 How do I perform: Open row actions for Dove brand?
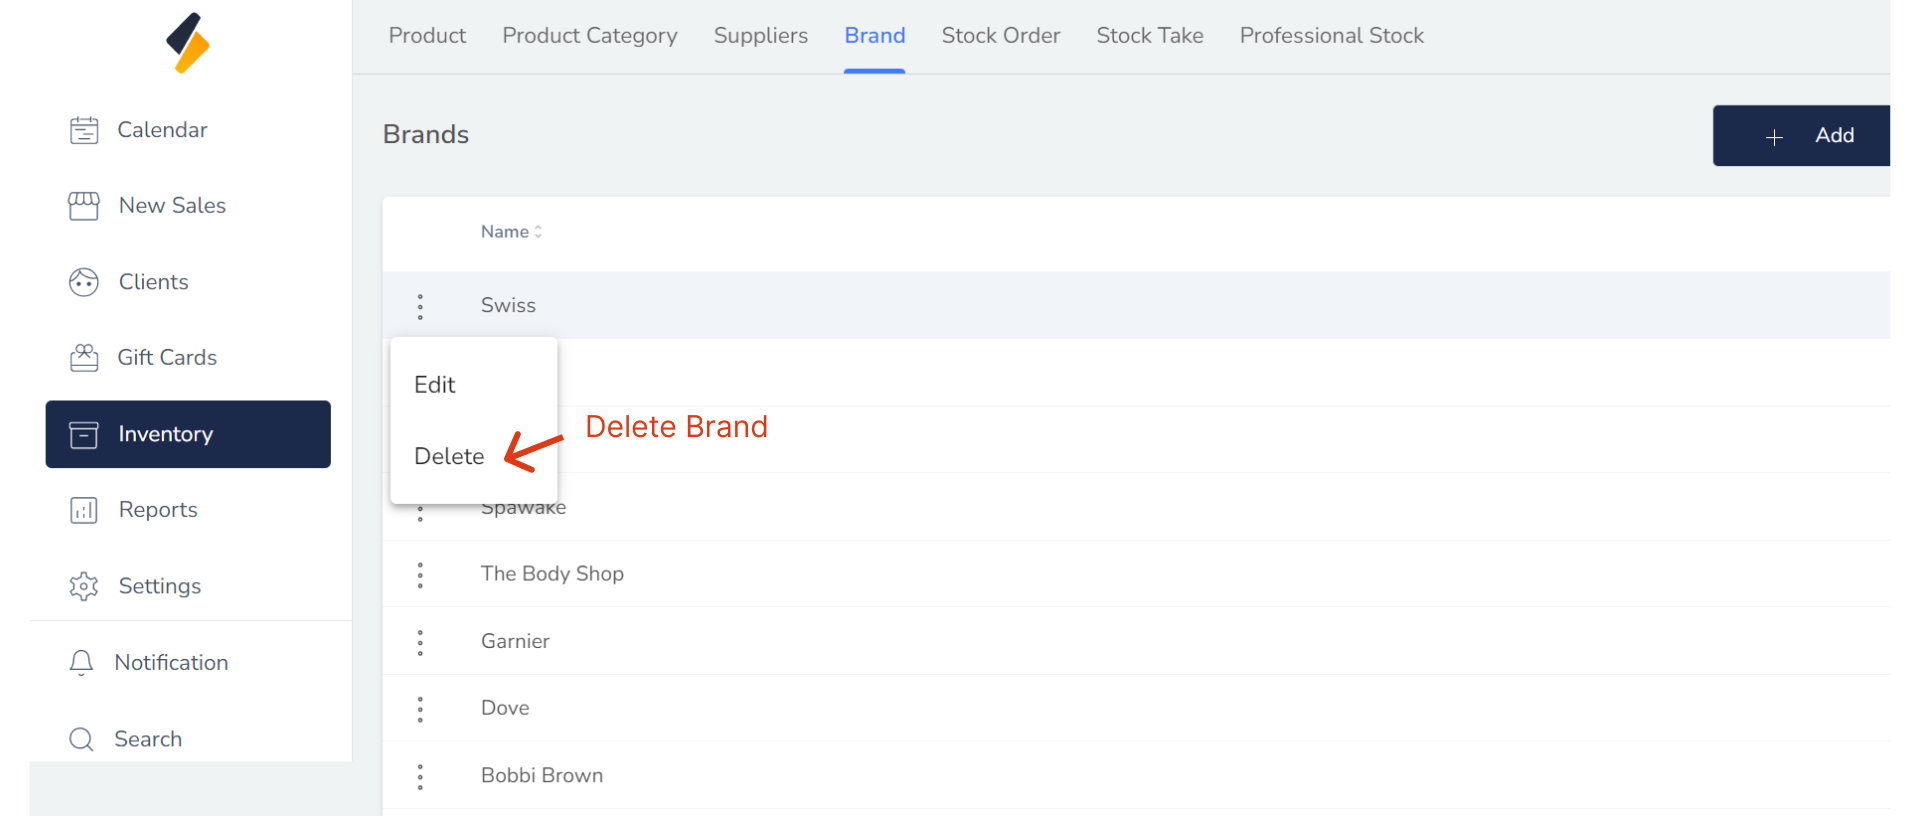click(420, 709)
